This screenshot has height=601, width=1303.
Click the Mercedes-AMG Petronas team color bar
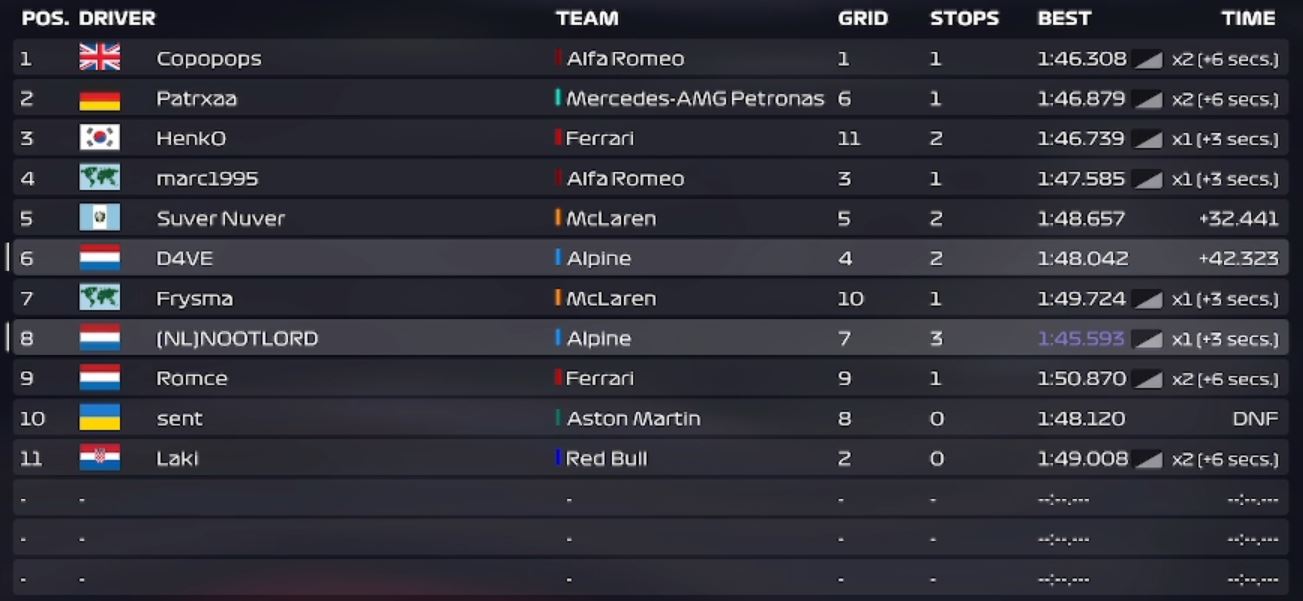558,98
